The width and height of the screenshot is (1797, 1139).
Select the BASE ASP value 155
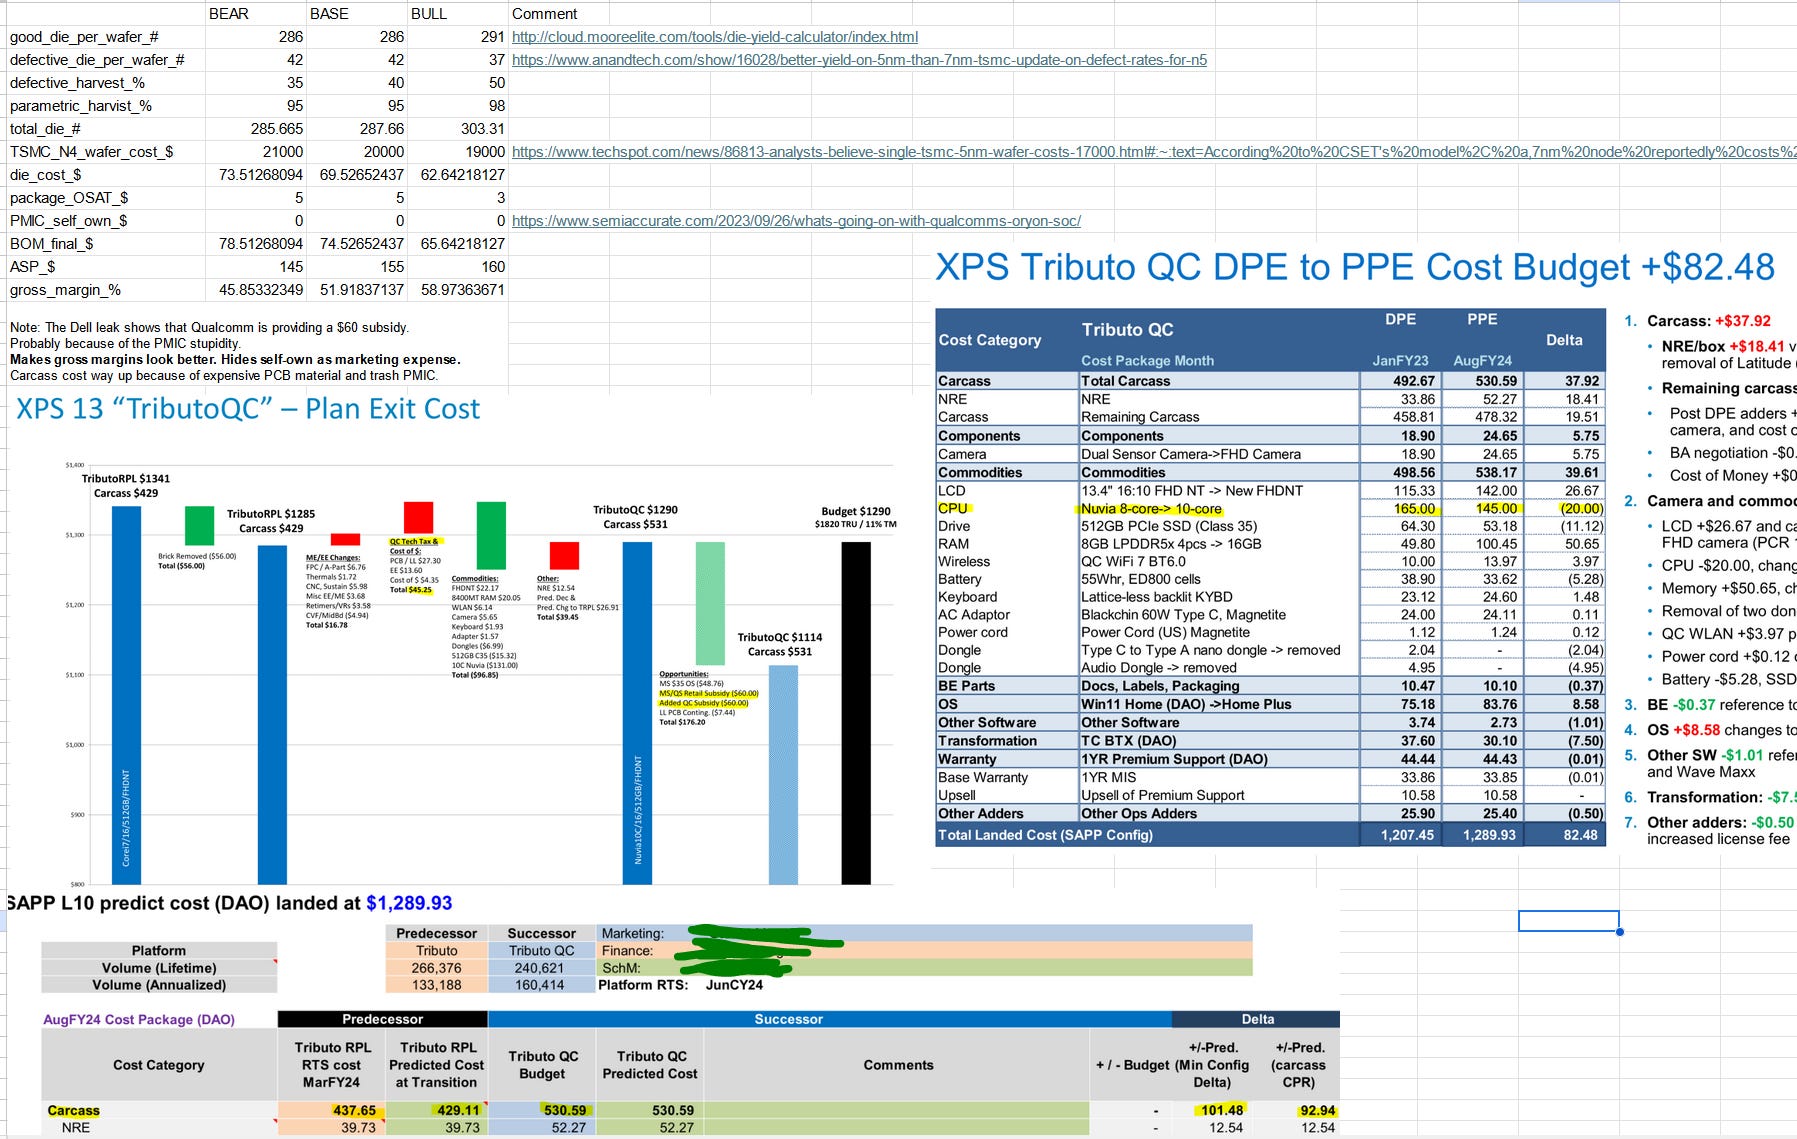[x=392, y=267]
